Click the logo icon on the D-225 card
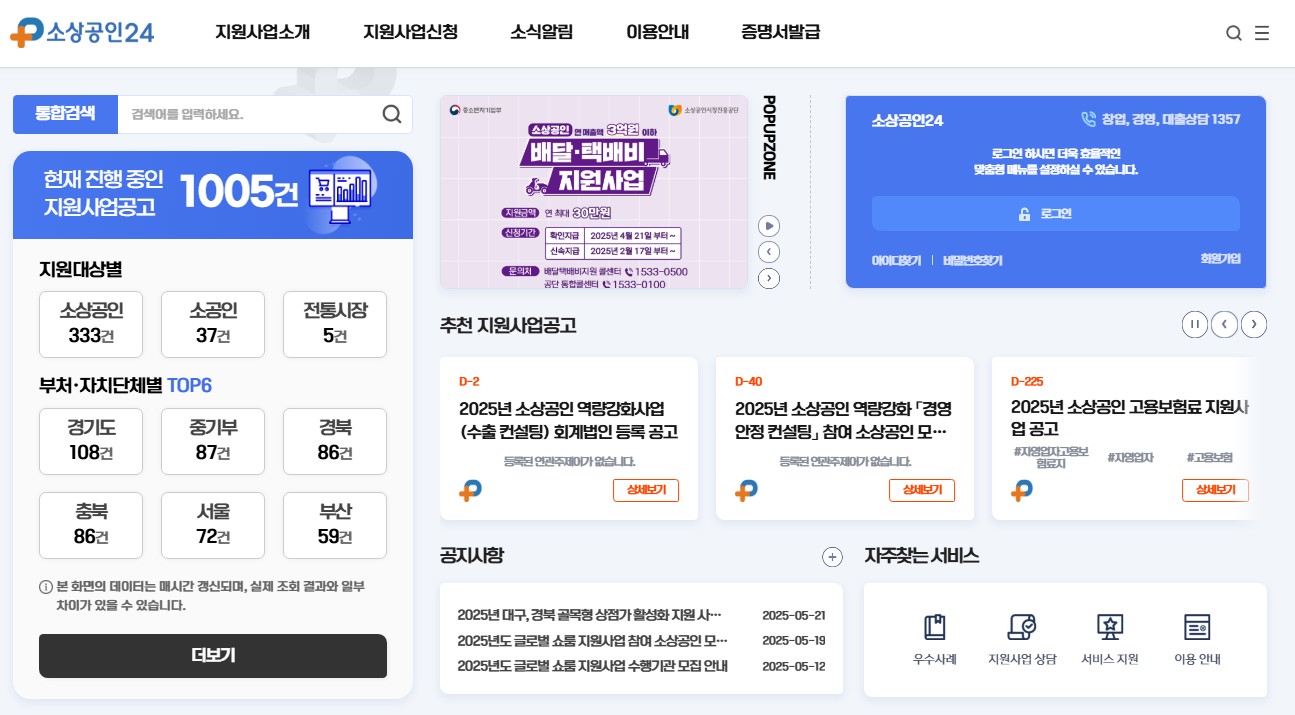Screen dimensions: 1295x715 pos(1022,490)
